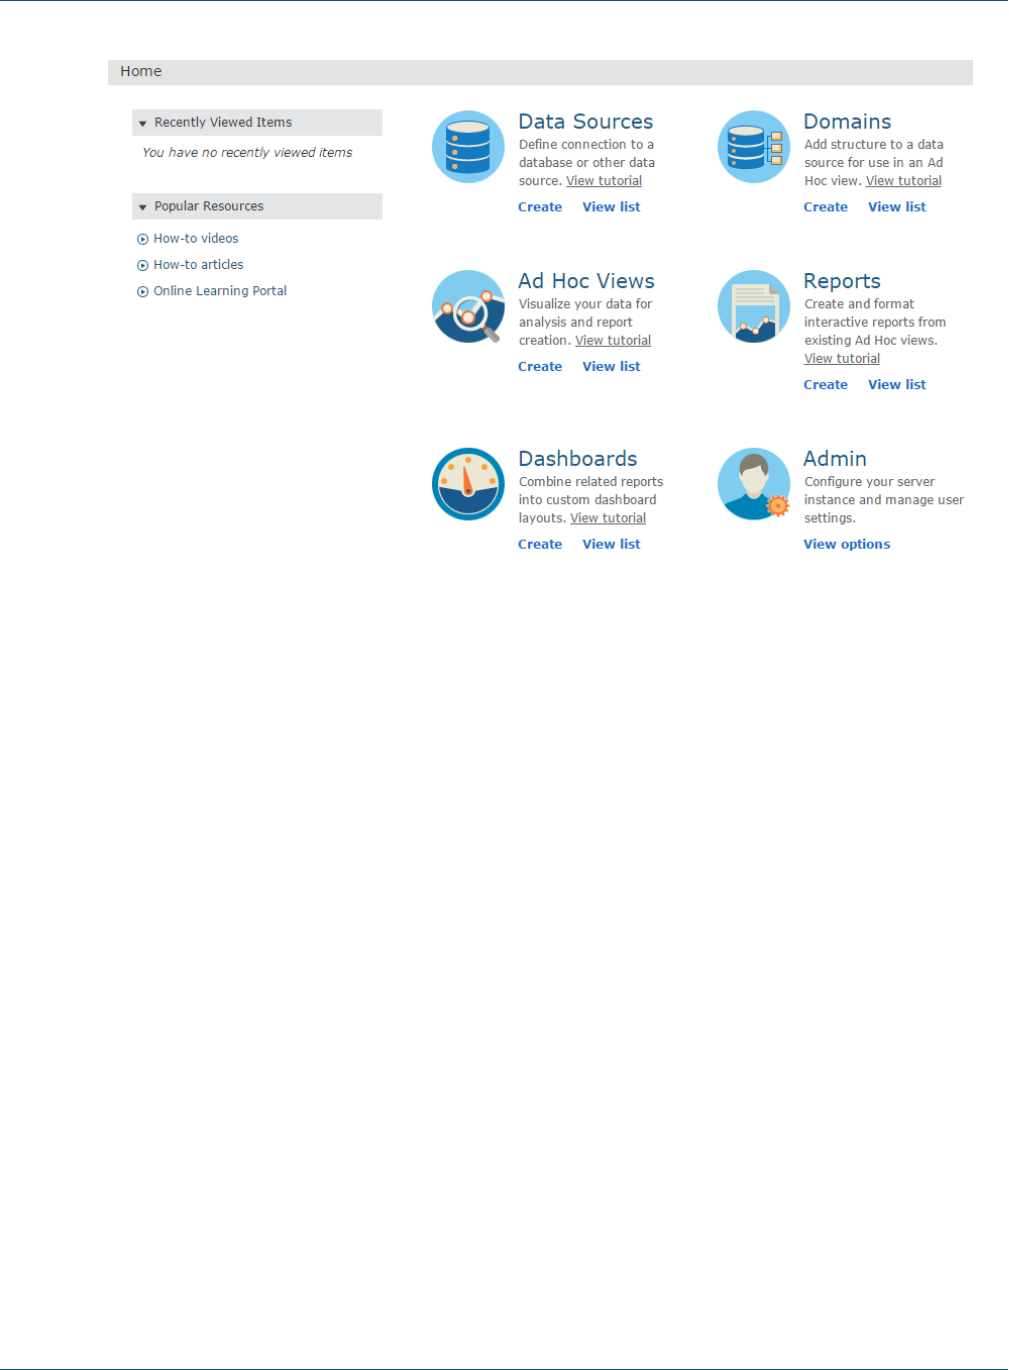Open View tutorial for Ad Hoc Views

tap(613, 340)
